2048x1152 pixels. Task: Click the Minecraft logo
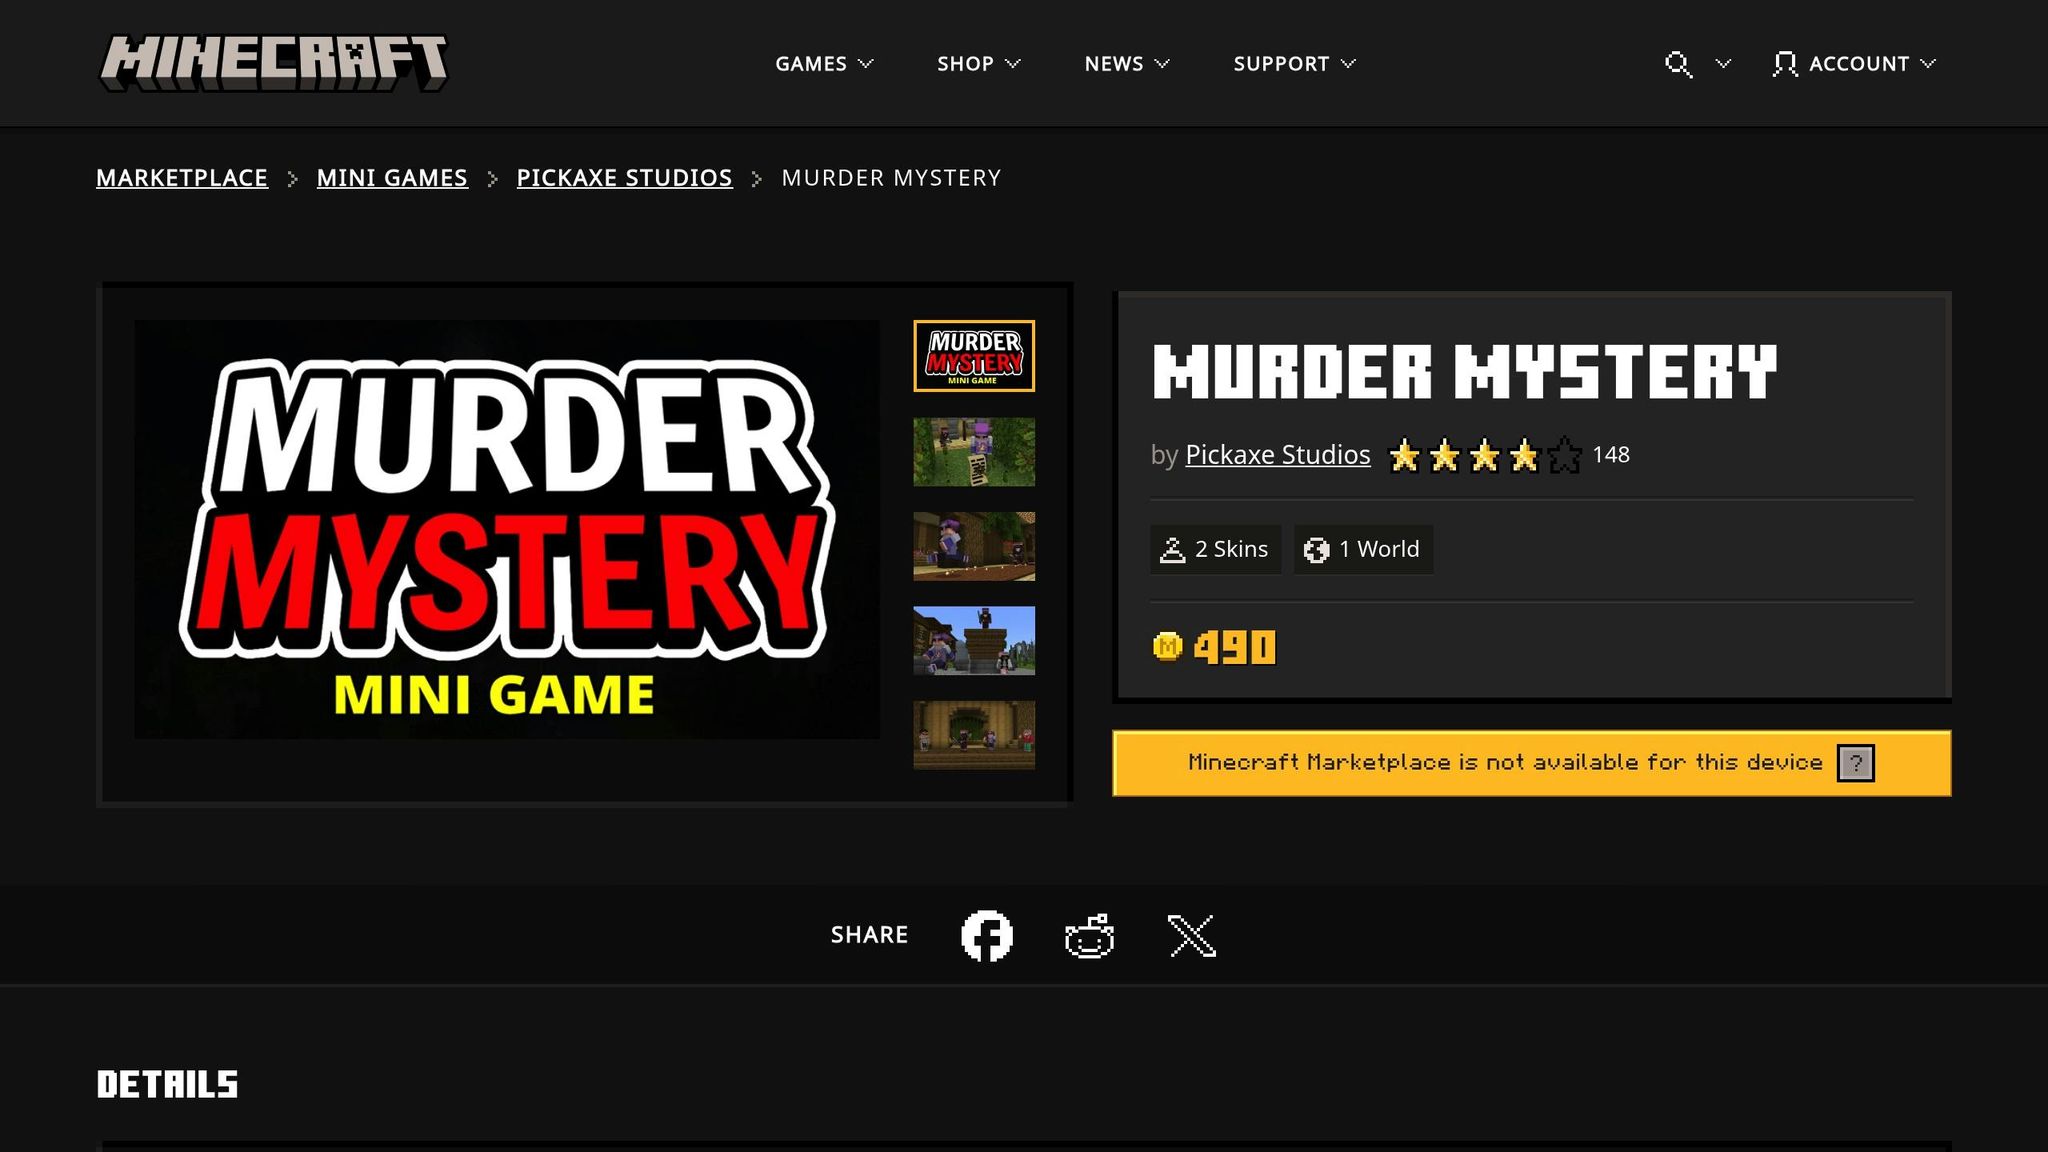(x=273, y=63)
